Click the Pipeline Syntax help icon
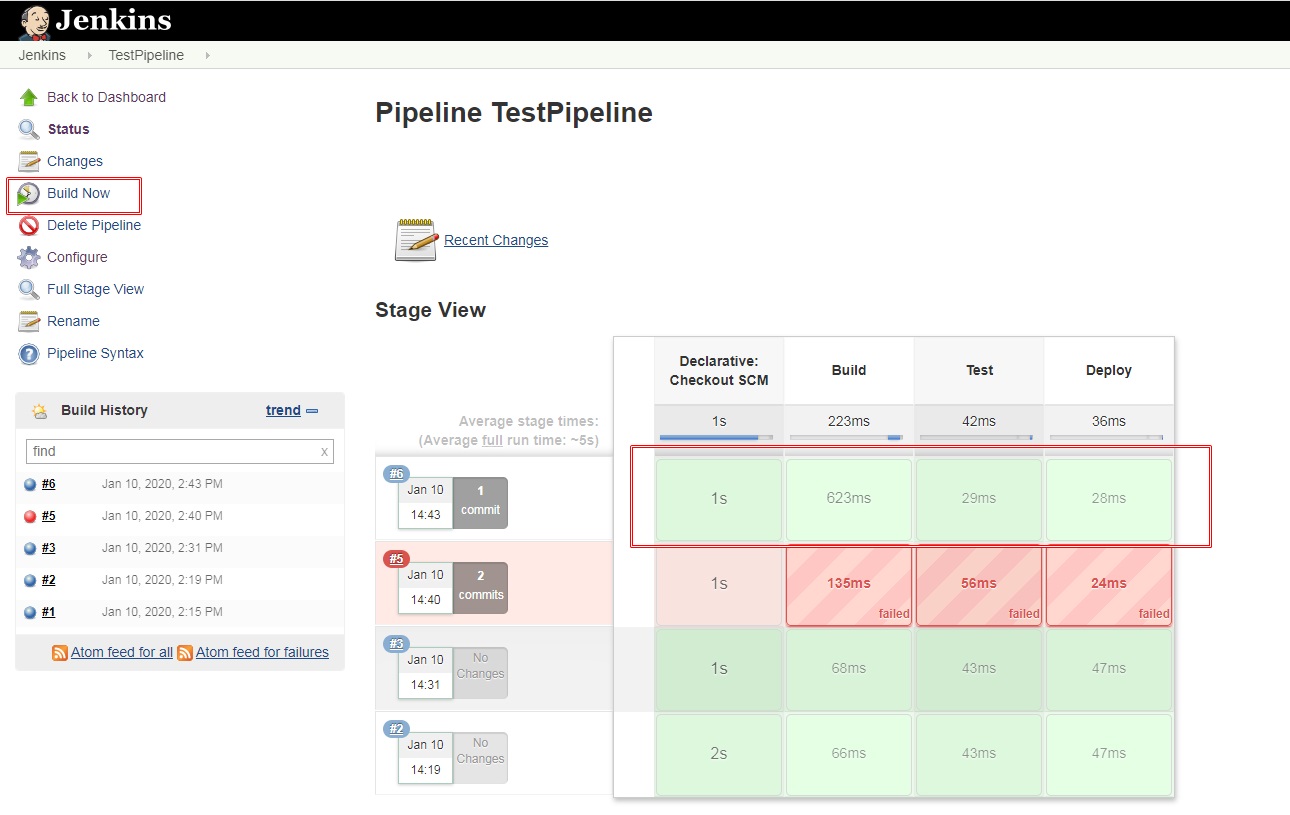 coord(29,353)
